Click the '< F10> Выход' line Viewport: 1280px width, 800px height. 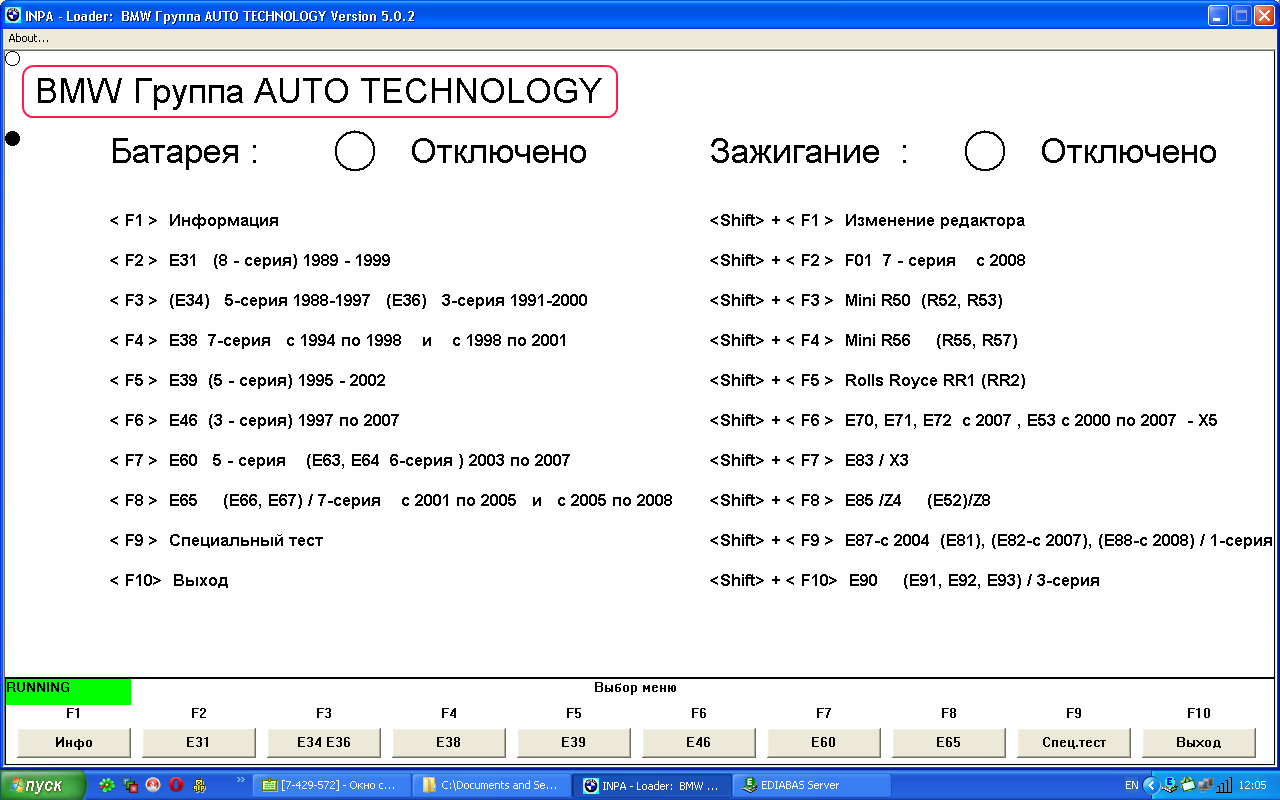pyautogui.click(x=169, y=580)
